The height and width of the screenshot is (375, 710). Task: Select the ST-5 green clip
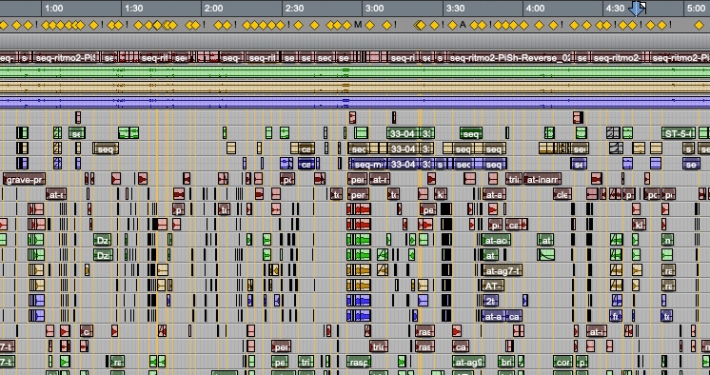pyautogui.click(x=678, y=133)
